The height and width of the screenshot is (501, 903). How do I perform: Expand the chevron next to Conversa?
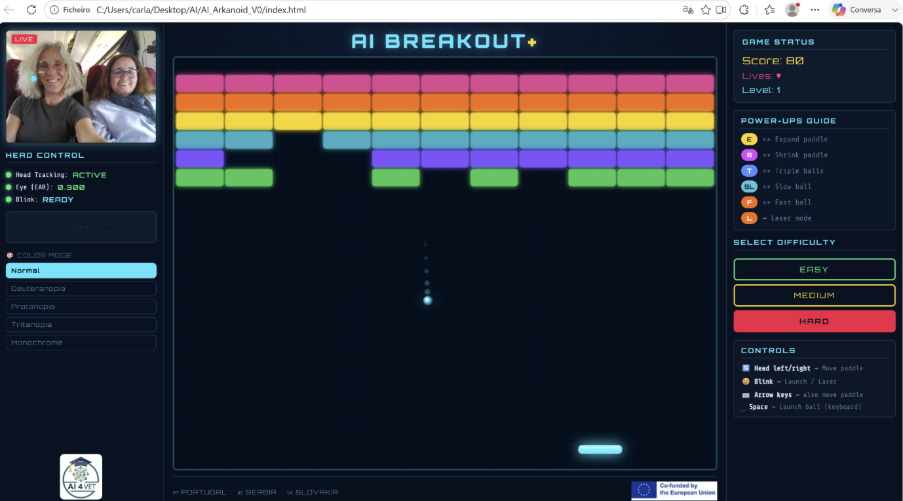tap(894, 10)
